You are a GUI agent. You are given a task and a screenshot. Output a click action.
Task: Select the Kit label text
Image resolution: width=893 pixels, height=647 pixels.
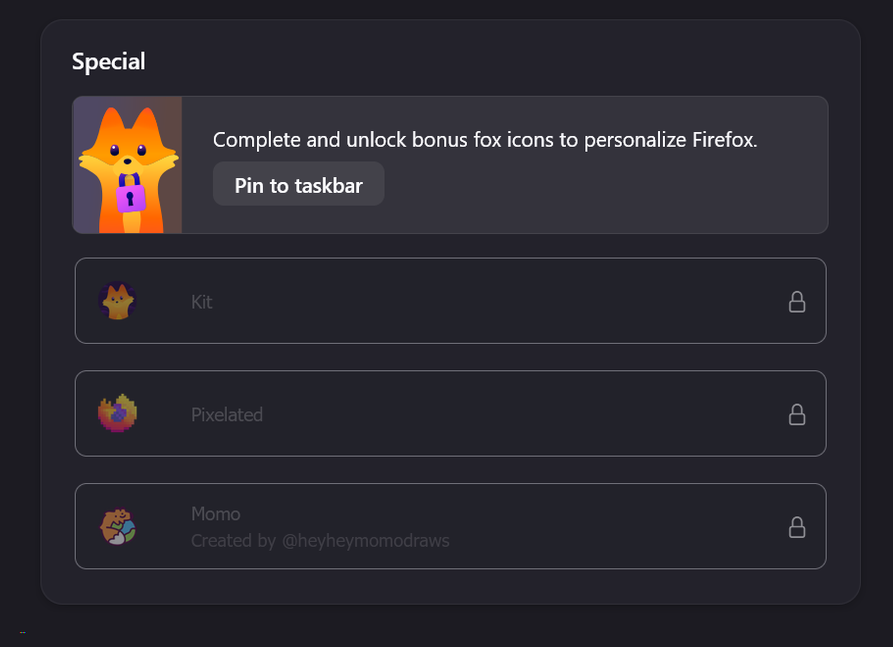(202, 302)
